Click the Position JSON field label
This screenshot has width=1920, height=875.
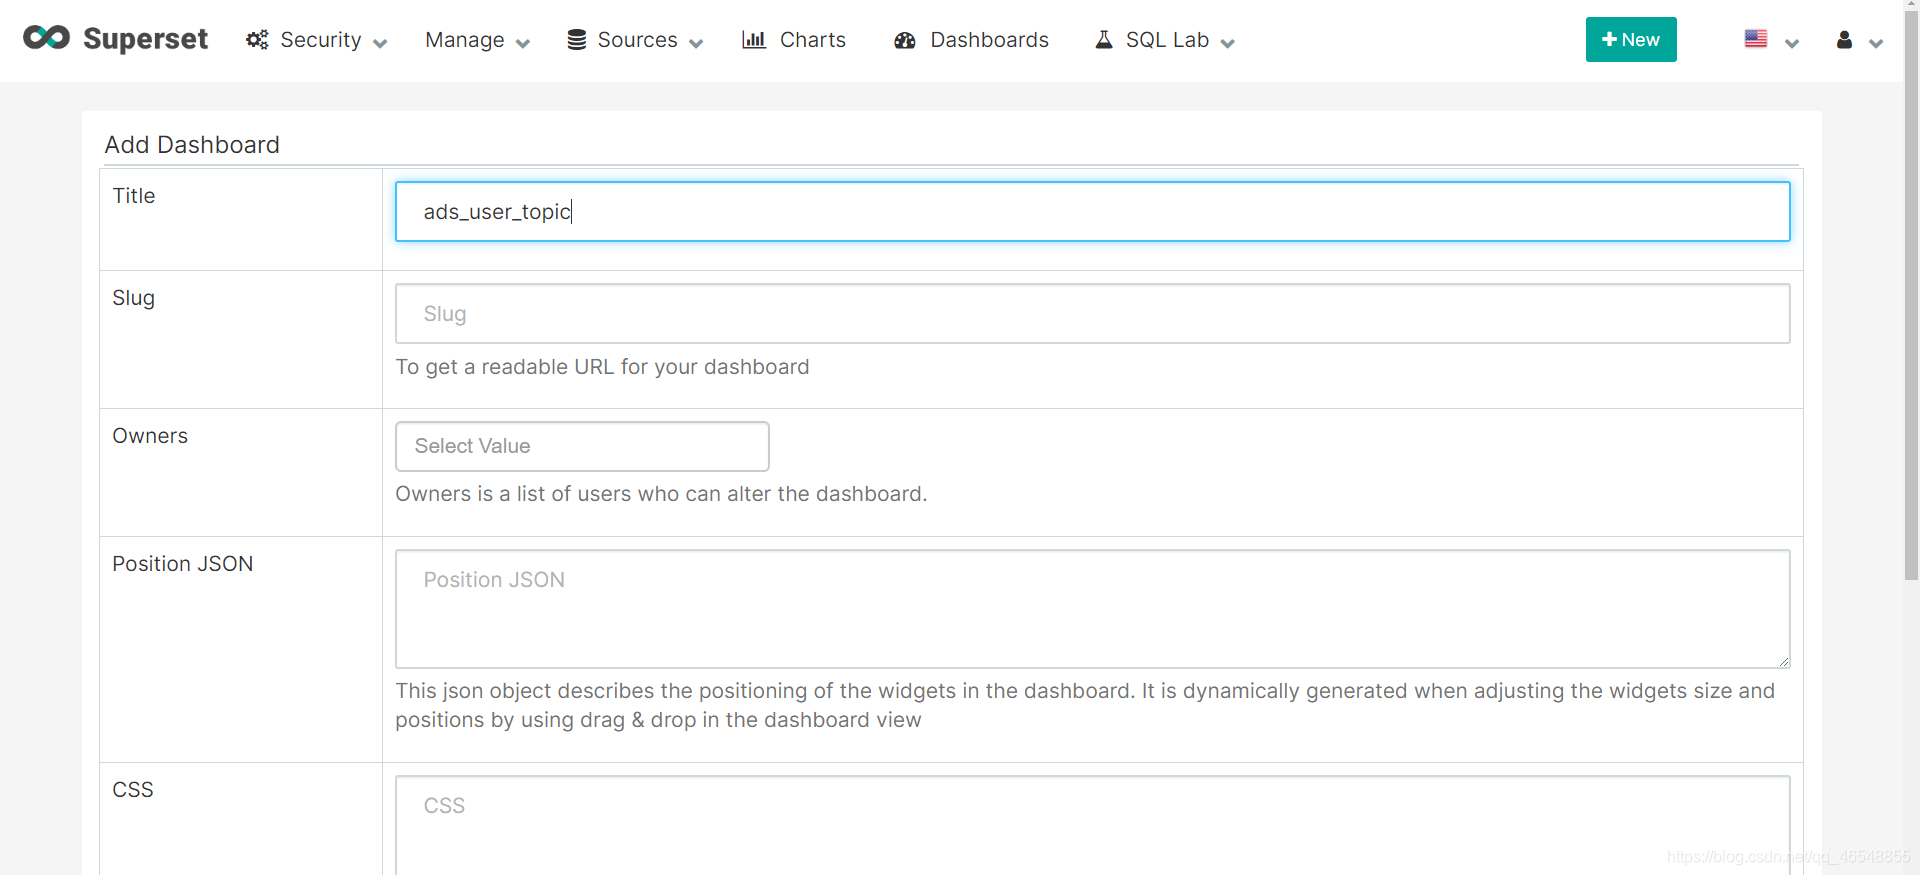(x=183, y=564)
